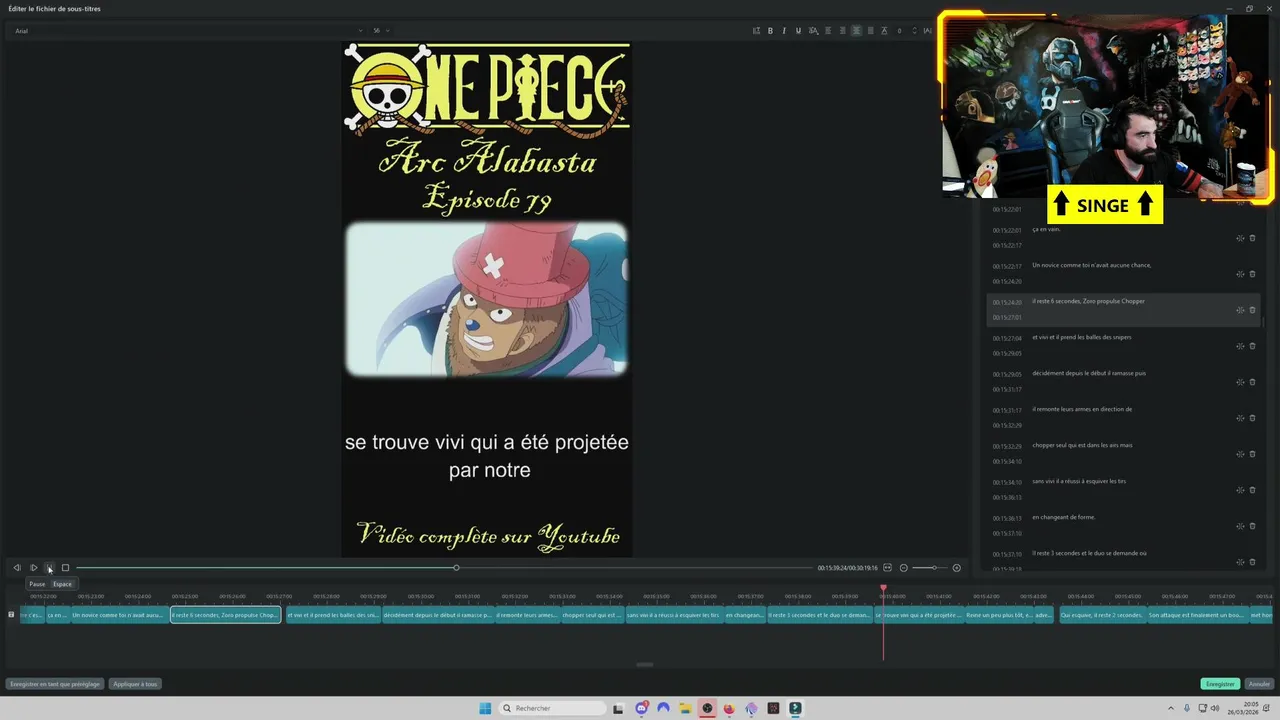Delete subtitle 'décidément depuis le début il ramasse'

pyautogui.click(x=1252, y=382)
